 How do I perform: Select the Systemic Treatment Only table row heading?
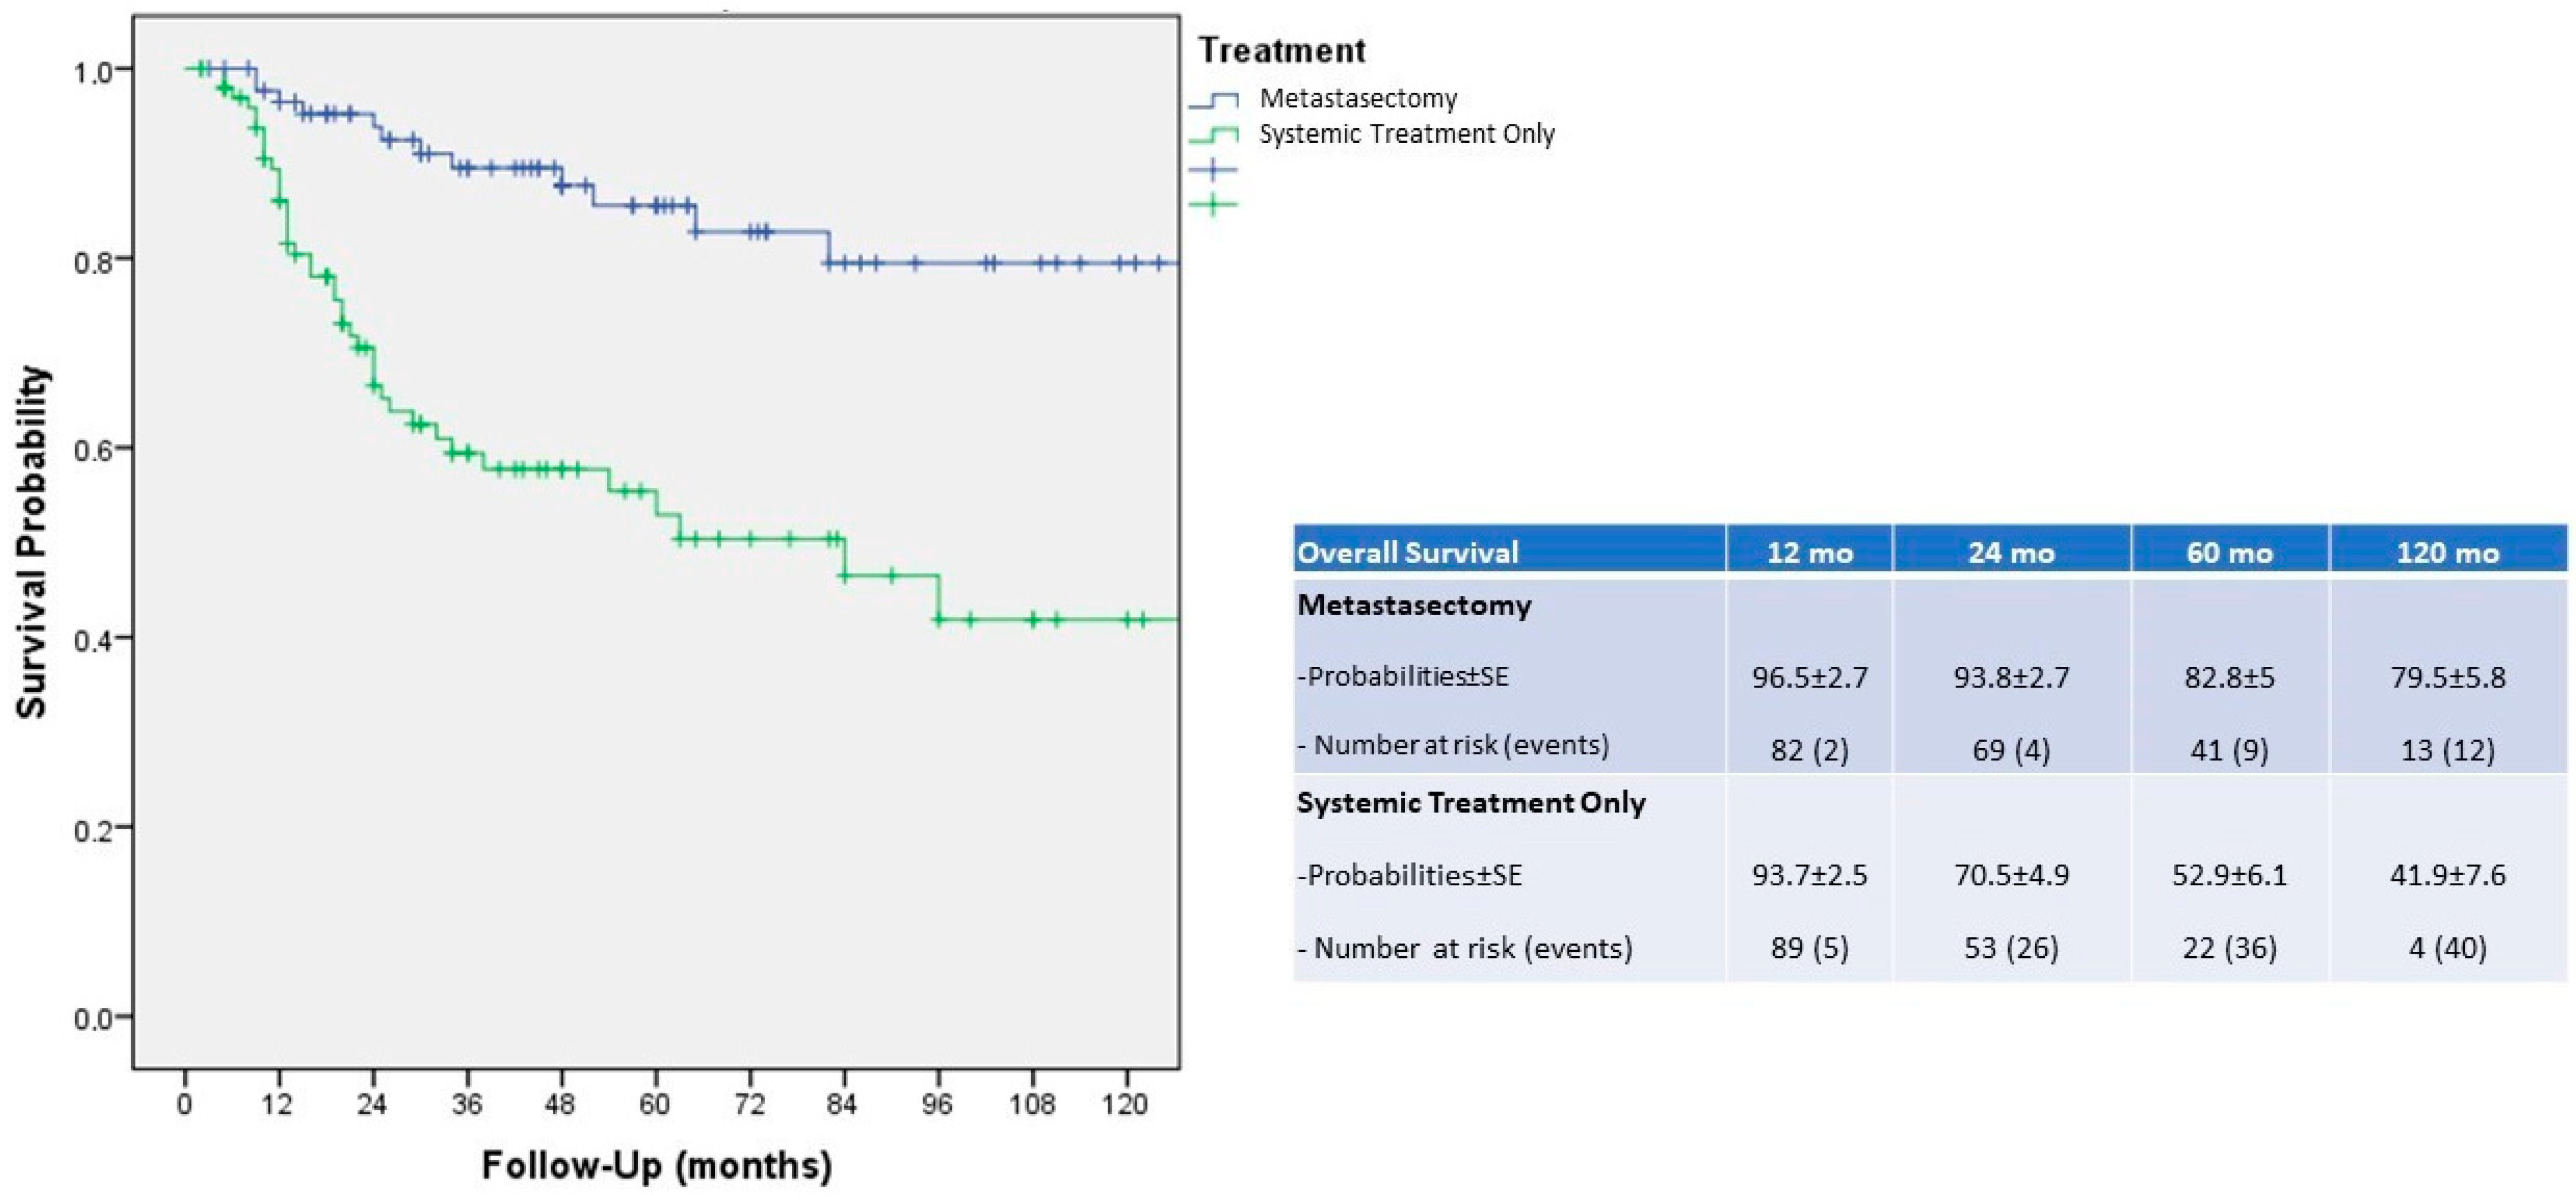pyautogui.click(x=1470, y=802)
